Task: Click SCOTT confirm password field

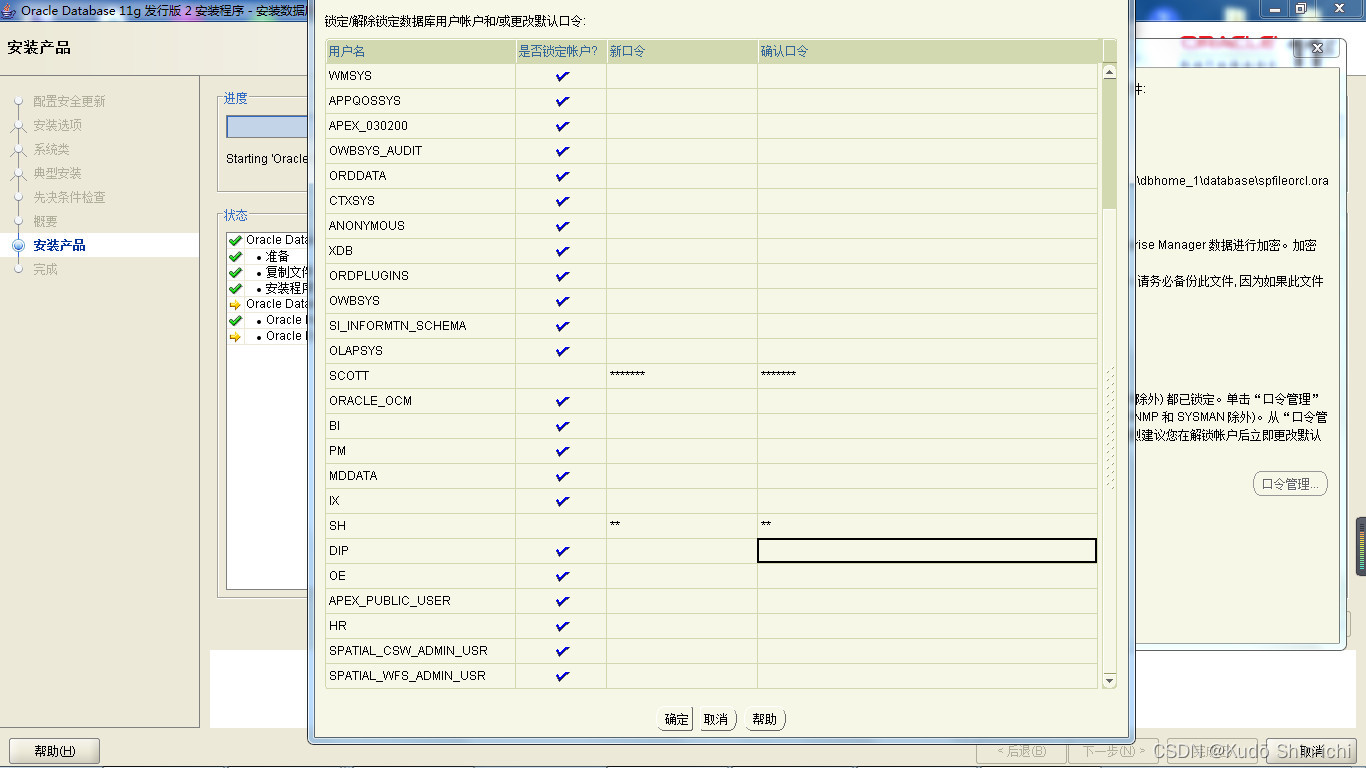Action: (927, 376)
